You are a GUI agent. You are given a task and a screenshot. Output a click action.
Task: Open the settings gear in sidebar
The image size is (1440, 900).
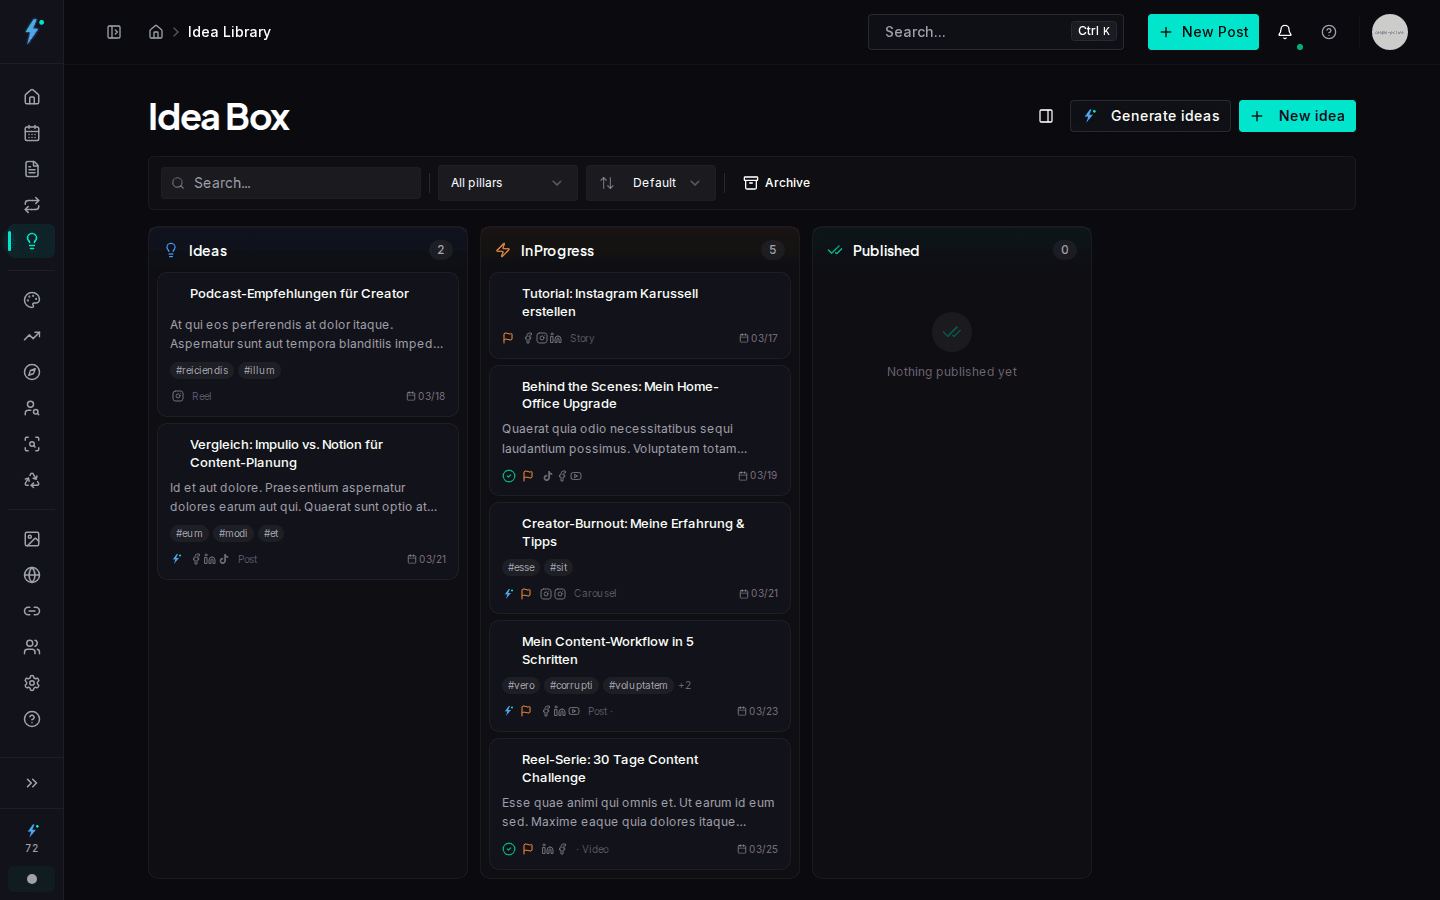(32, 683)
